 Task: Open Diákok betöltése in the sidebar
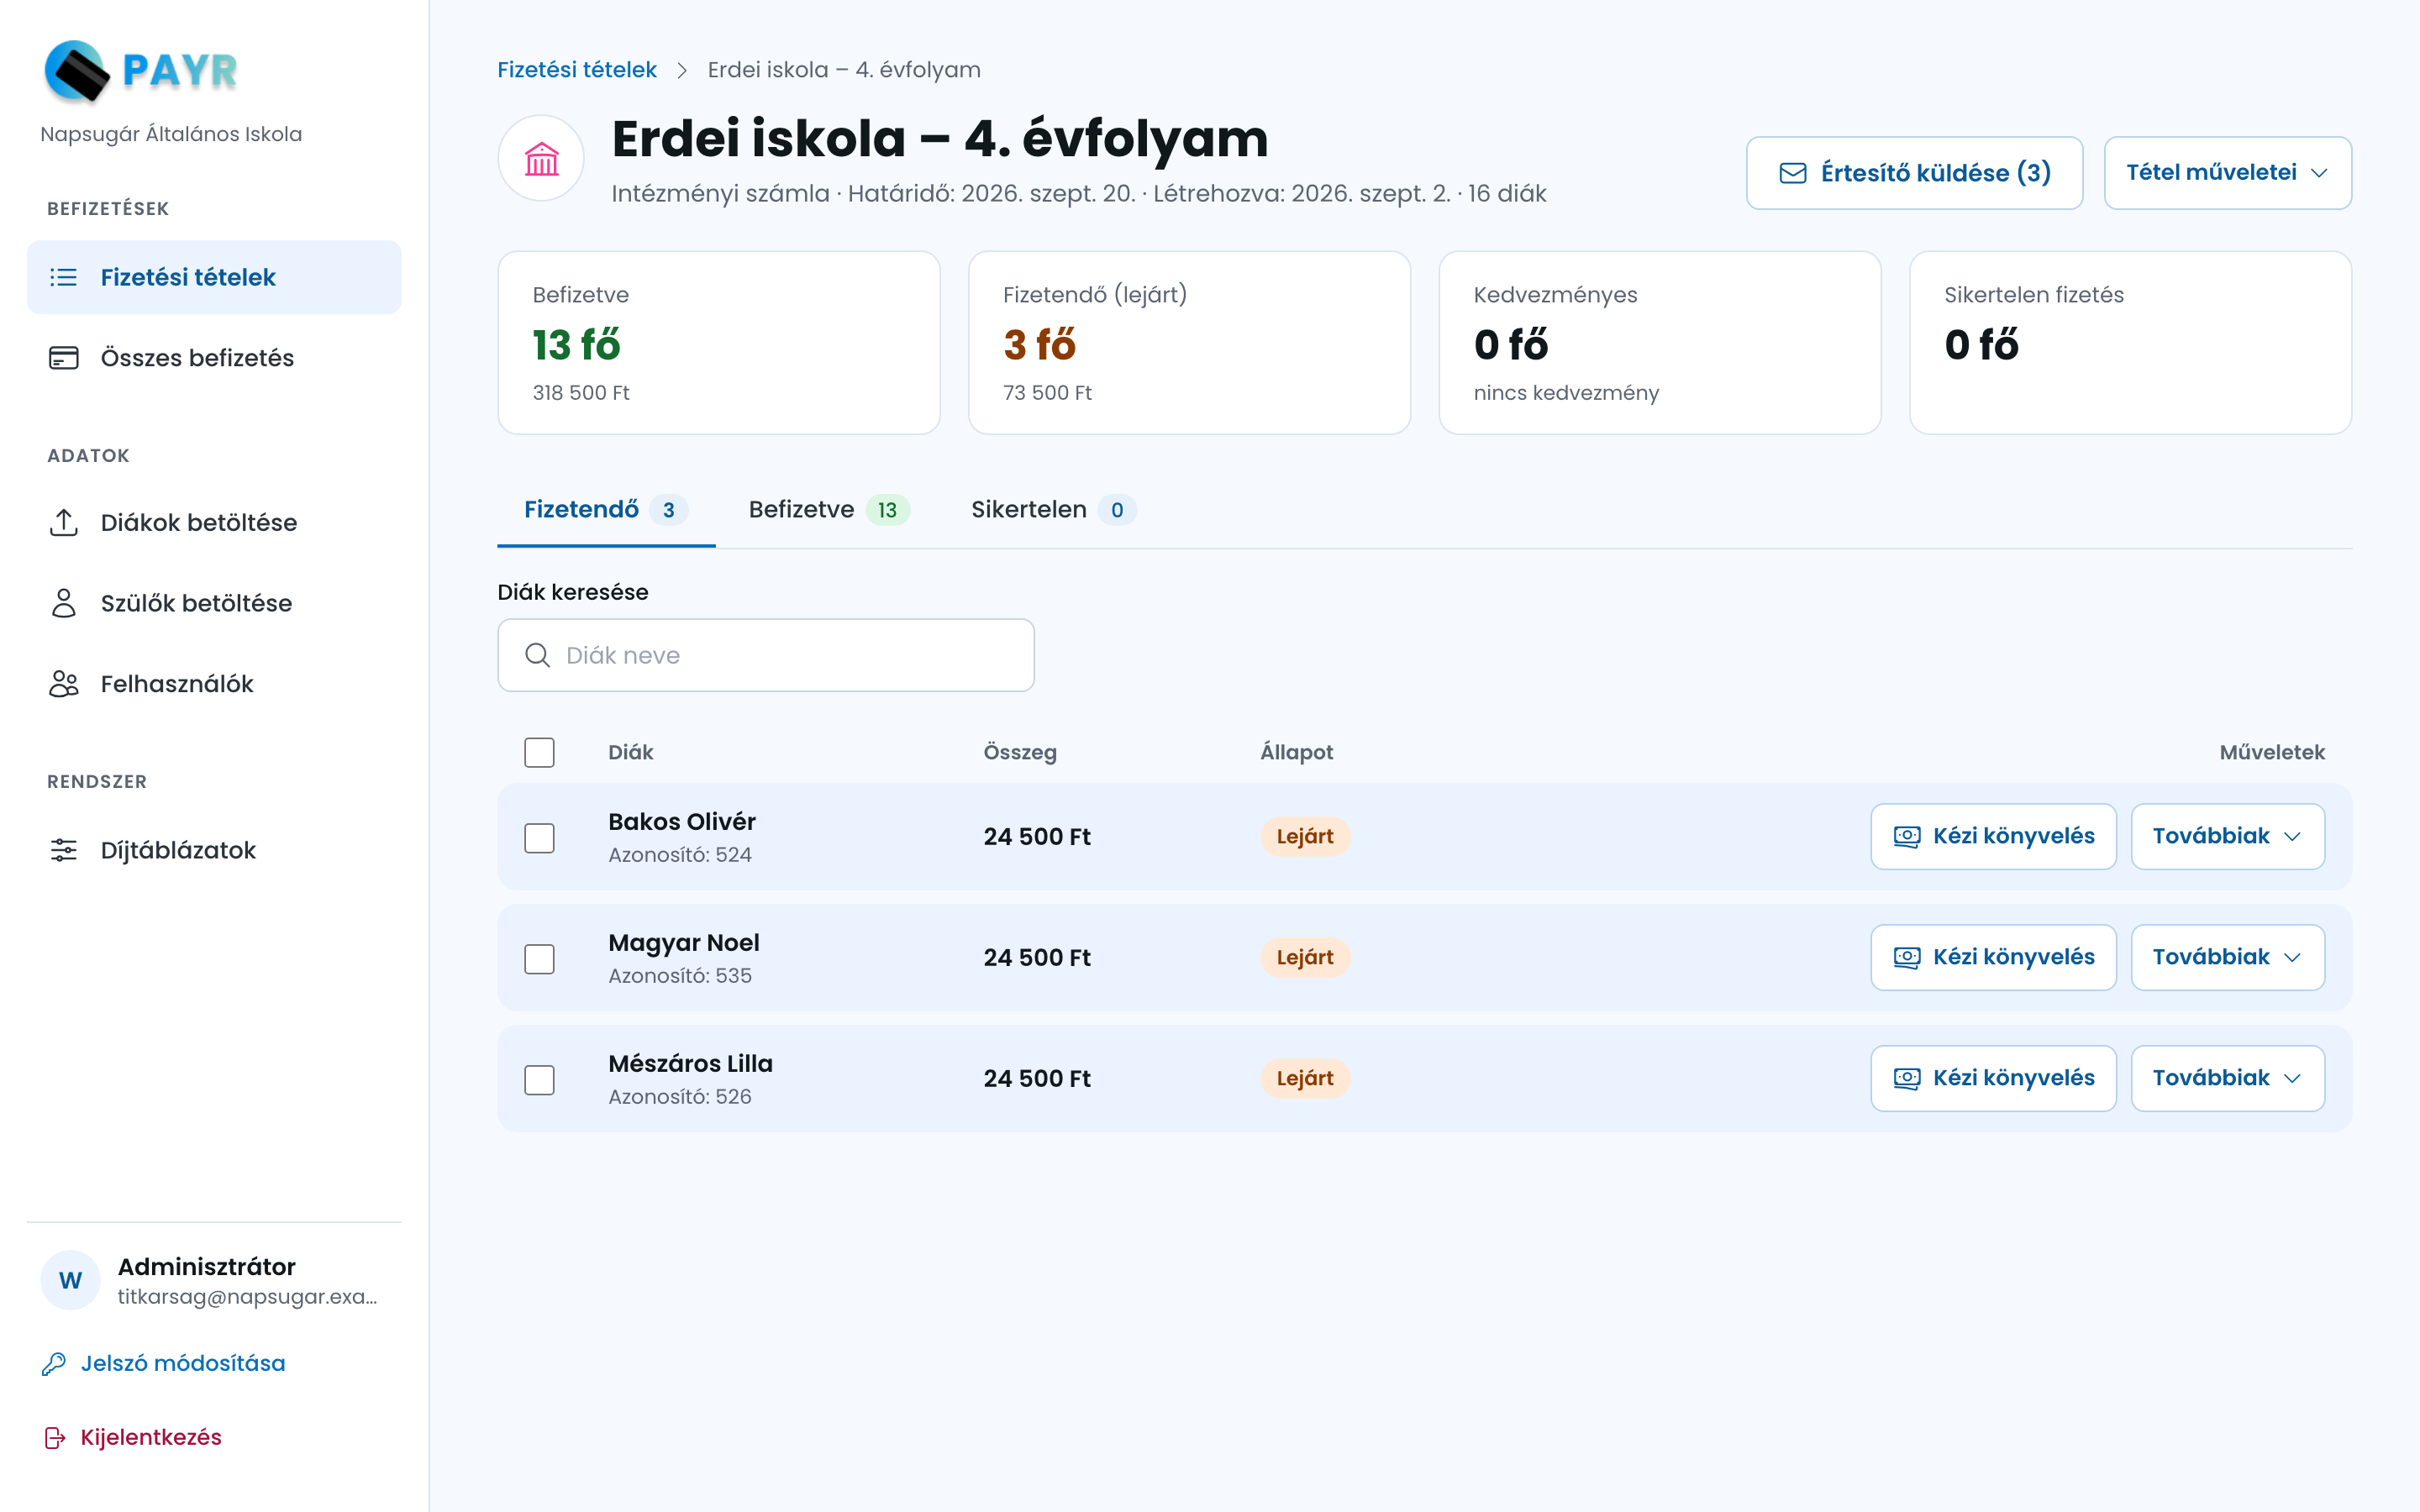pos(214,522)
